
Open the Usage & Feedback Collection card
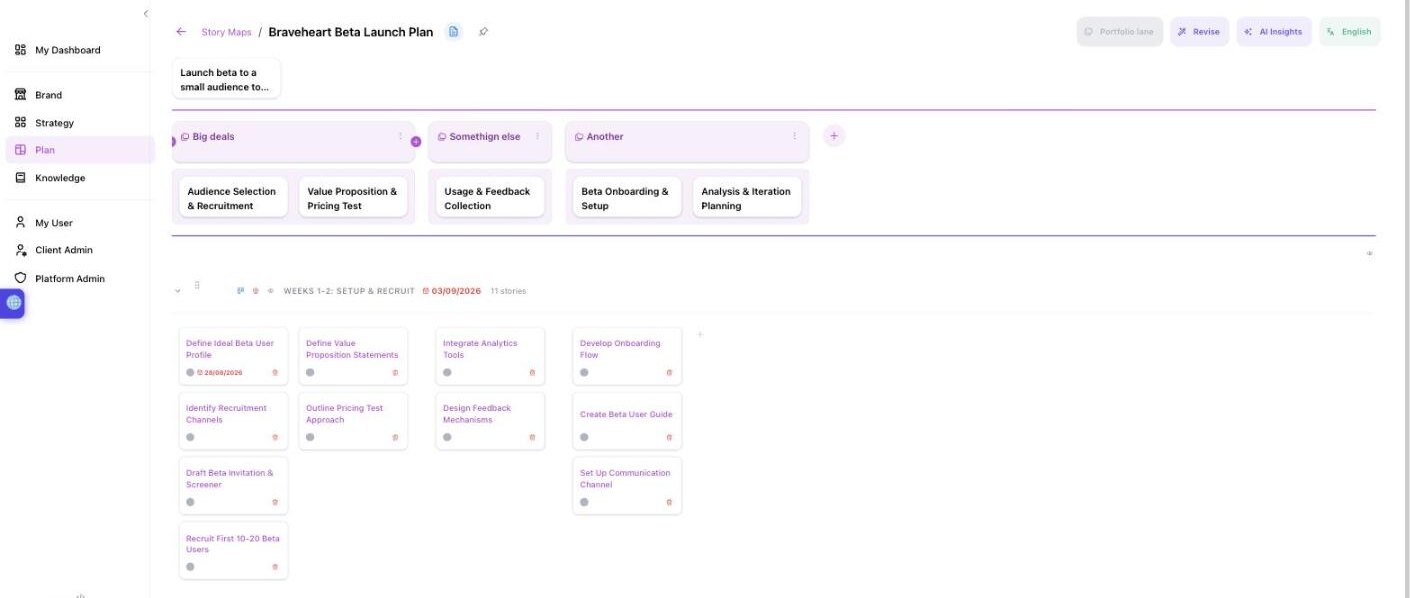coord(490,198)
